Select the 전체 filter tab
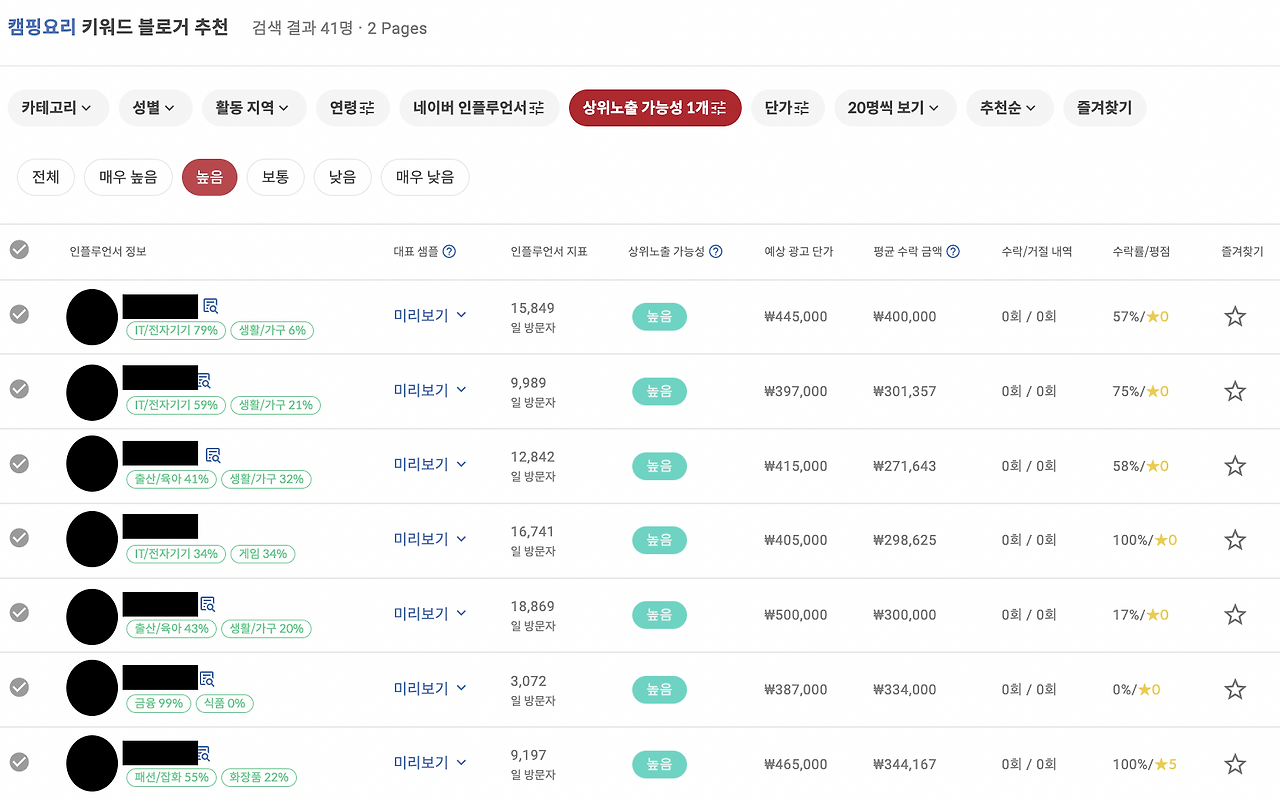The width and height of the screenshot is (1280, 800). pyautogui.click(x=45, y=177)
